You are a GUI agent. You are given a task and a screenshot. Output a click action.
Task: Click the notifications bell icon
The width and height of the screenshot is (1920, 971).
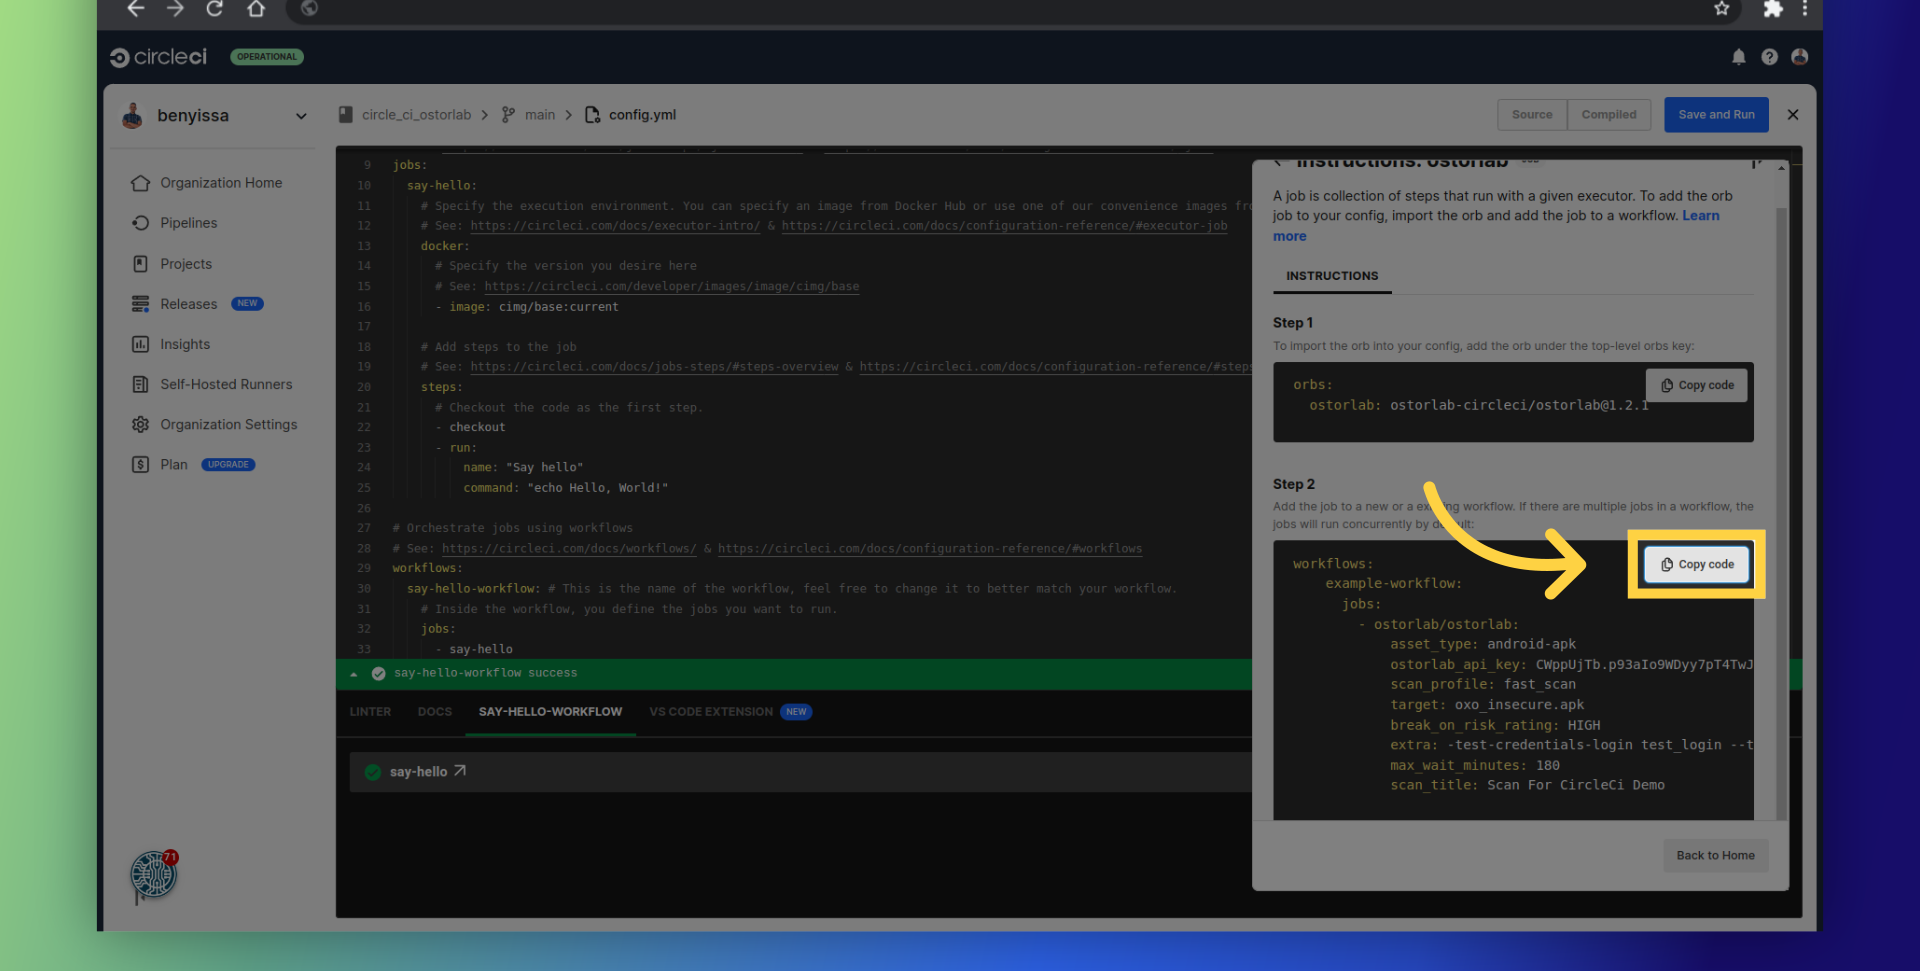(1739, 57)
